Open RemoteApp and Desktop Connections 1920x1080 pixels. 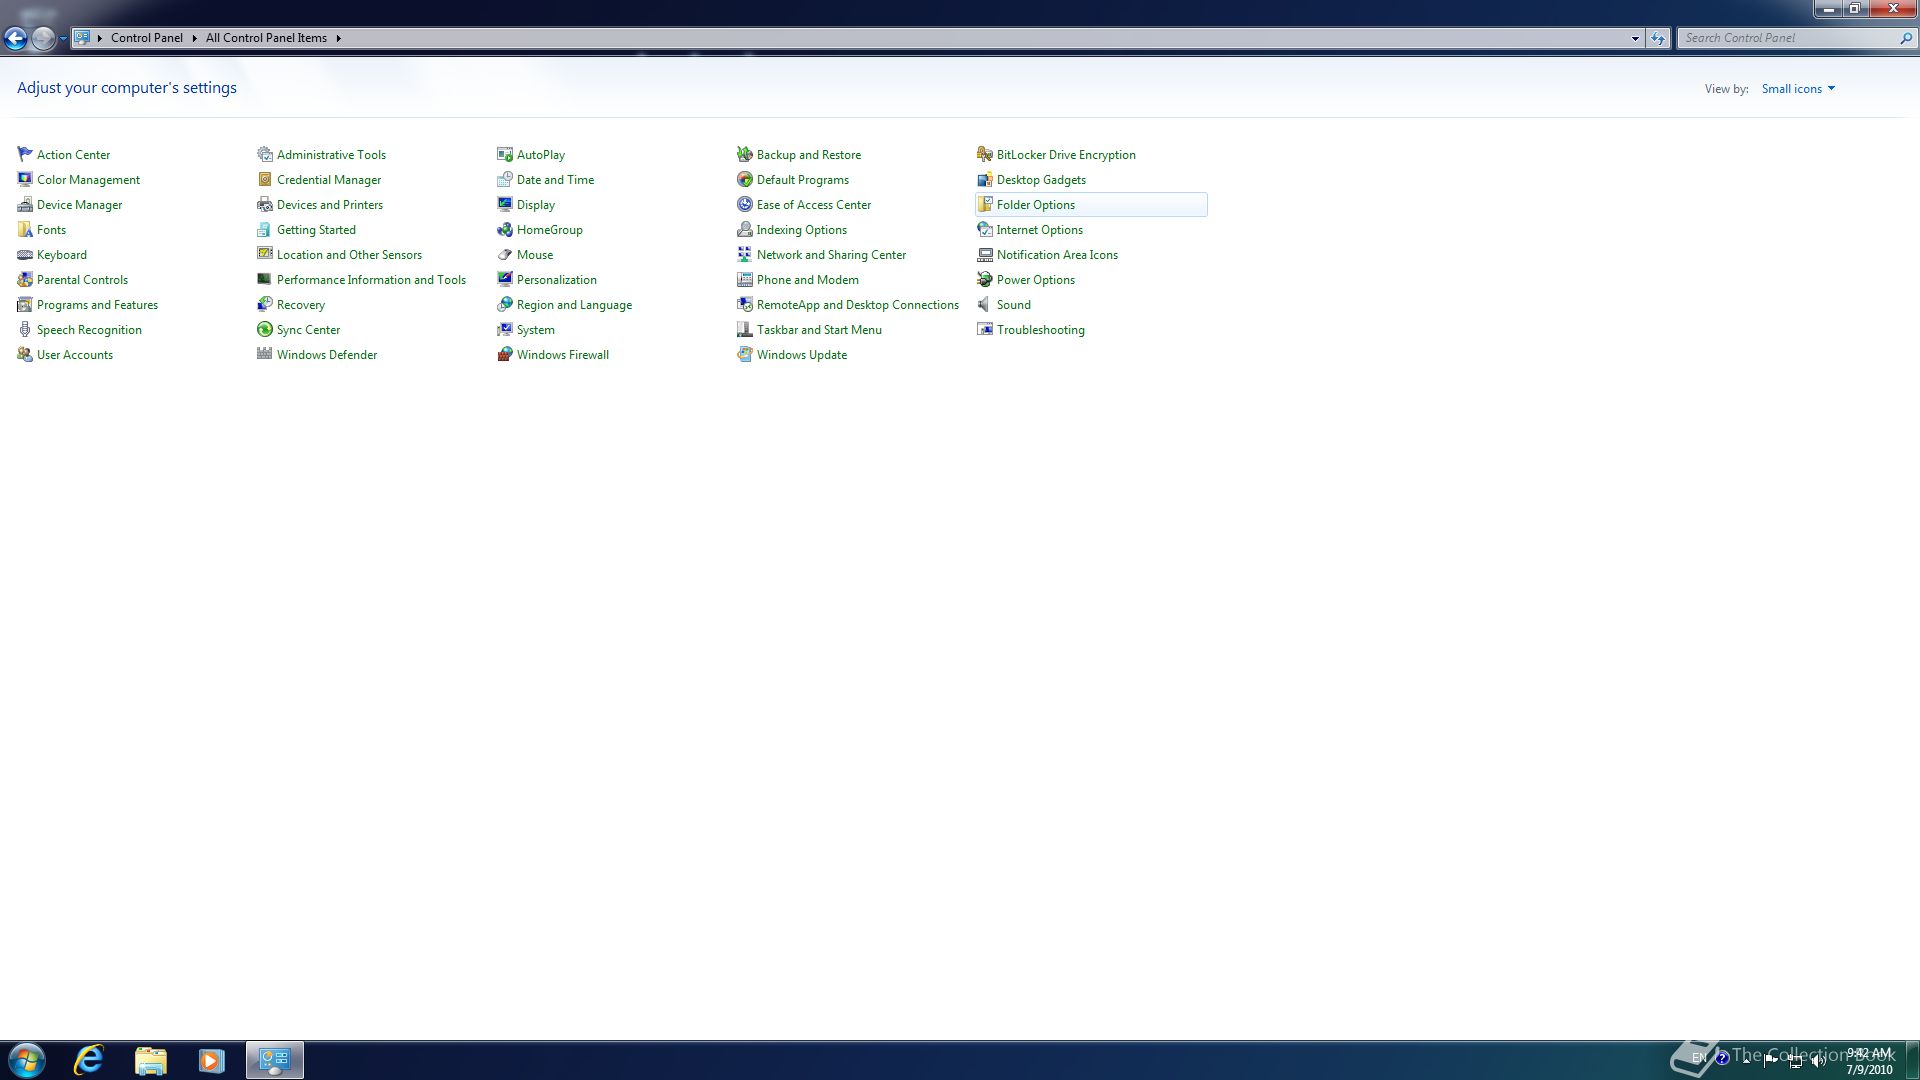click(858, 305)
